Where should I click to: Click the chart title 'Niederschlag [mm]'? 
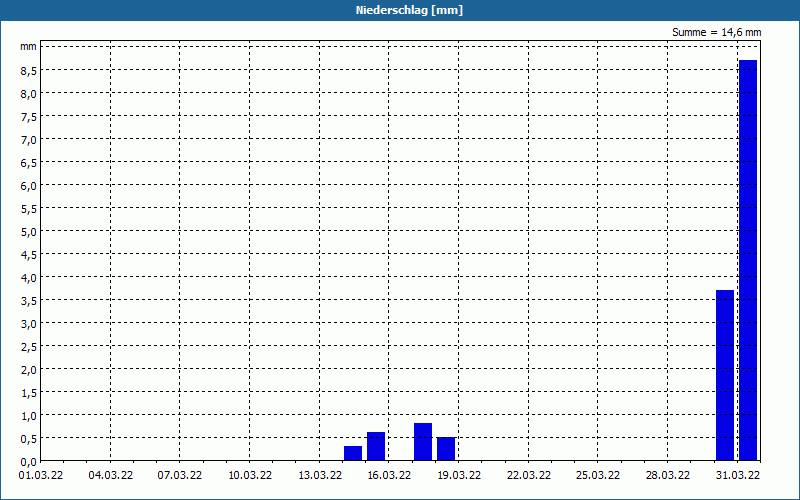pos(409,10)
